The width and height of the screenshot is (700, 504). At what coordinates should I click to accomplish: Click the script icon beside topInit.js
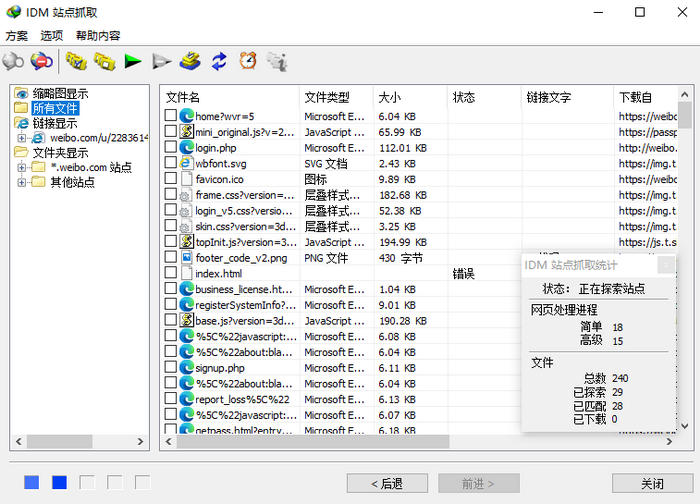pos(186,242)
